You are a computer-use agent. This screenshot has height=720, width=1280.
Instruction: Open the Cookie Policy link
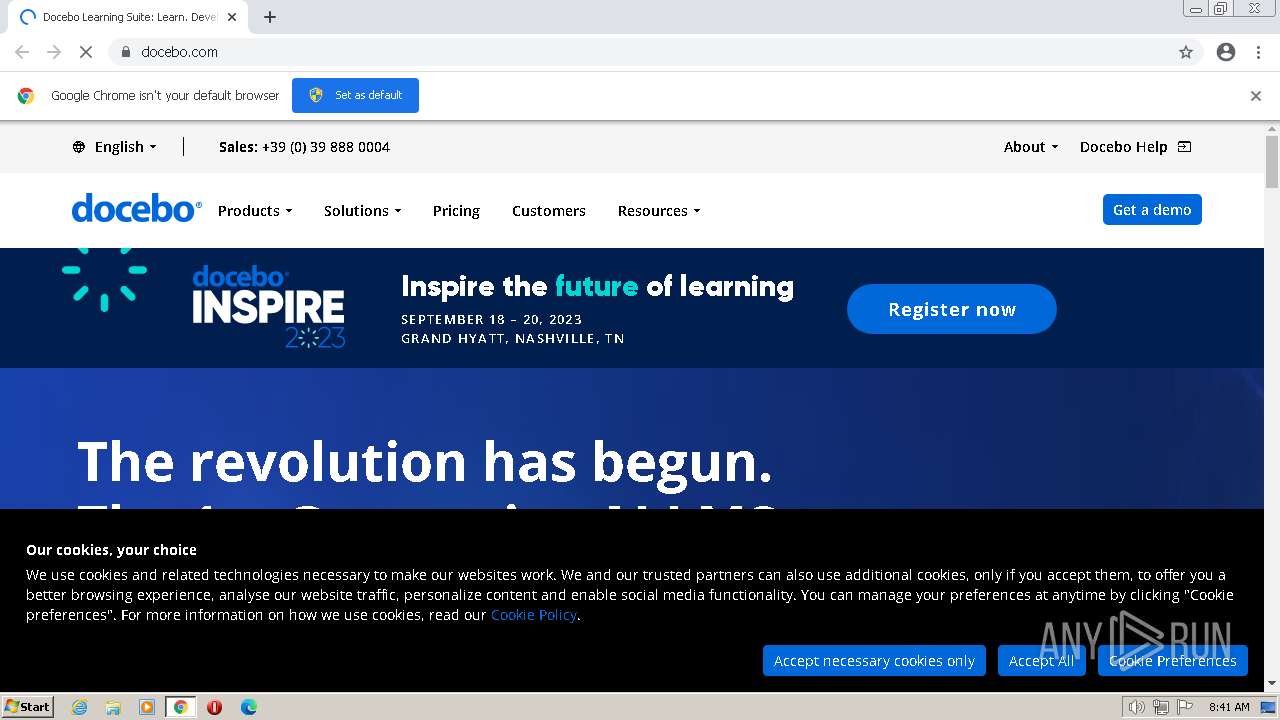[x=533, y=615]
